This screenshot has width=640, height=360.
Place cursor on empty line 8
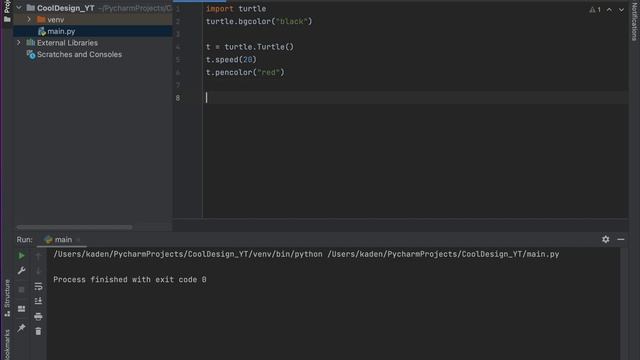coord(416,98)
